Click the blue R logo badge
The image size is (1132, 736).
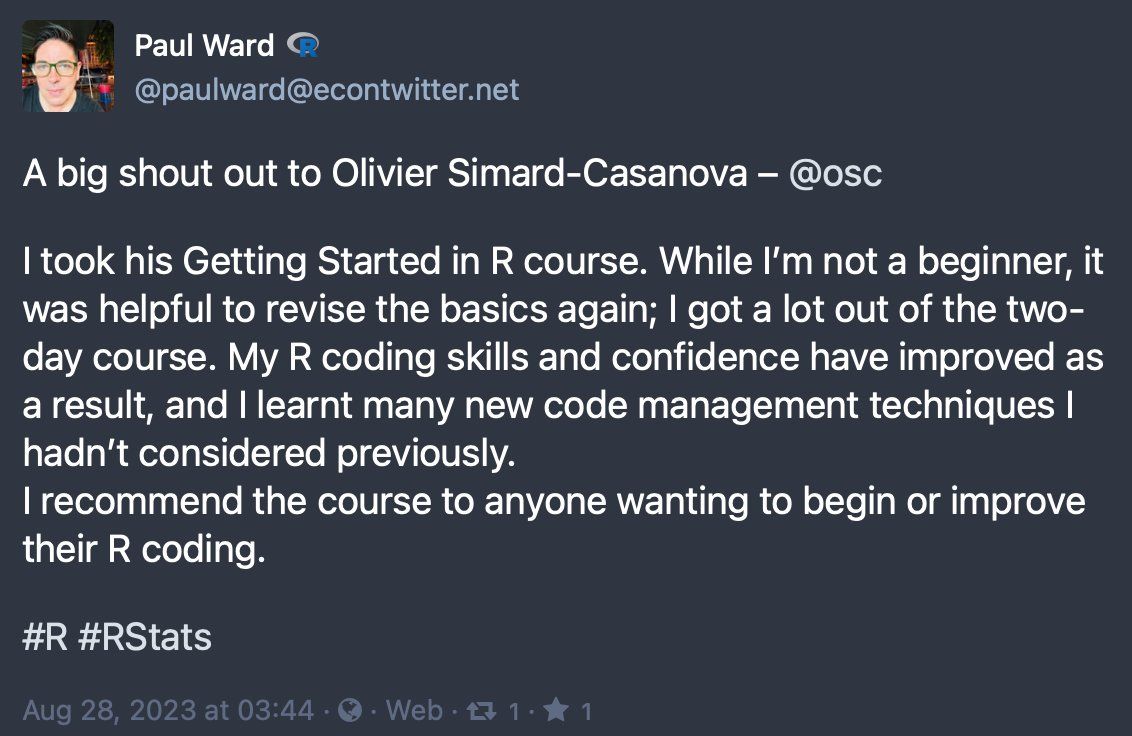click(302, 45)
